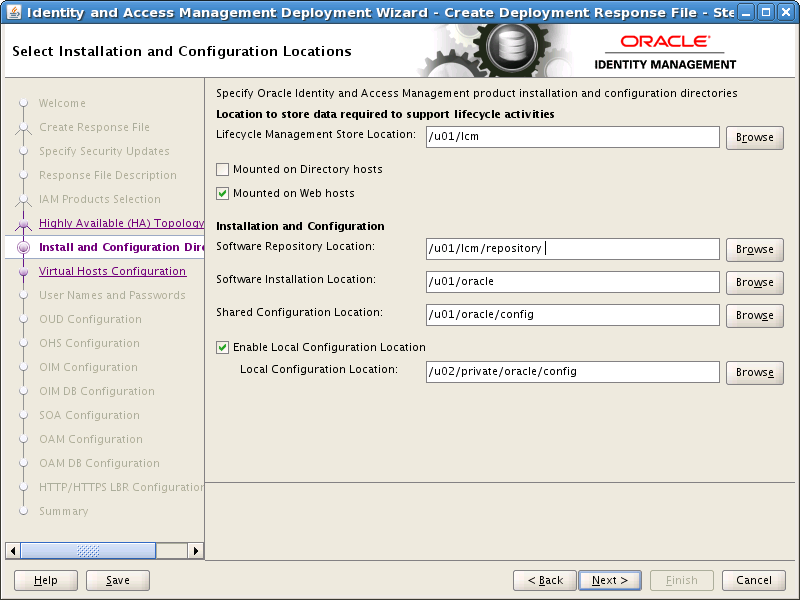Click OAM DB Configuration step label
This screenshot has height=602, width=802.
coord(99,463)
